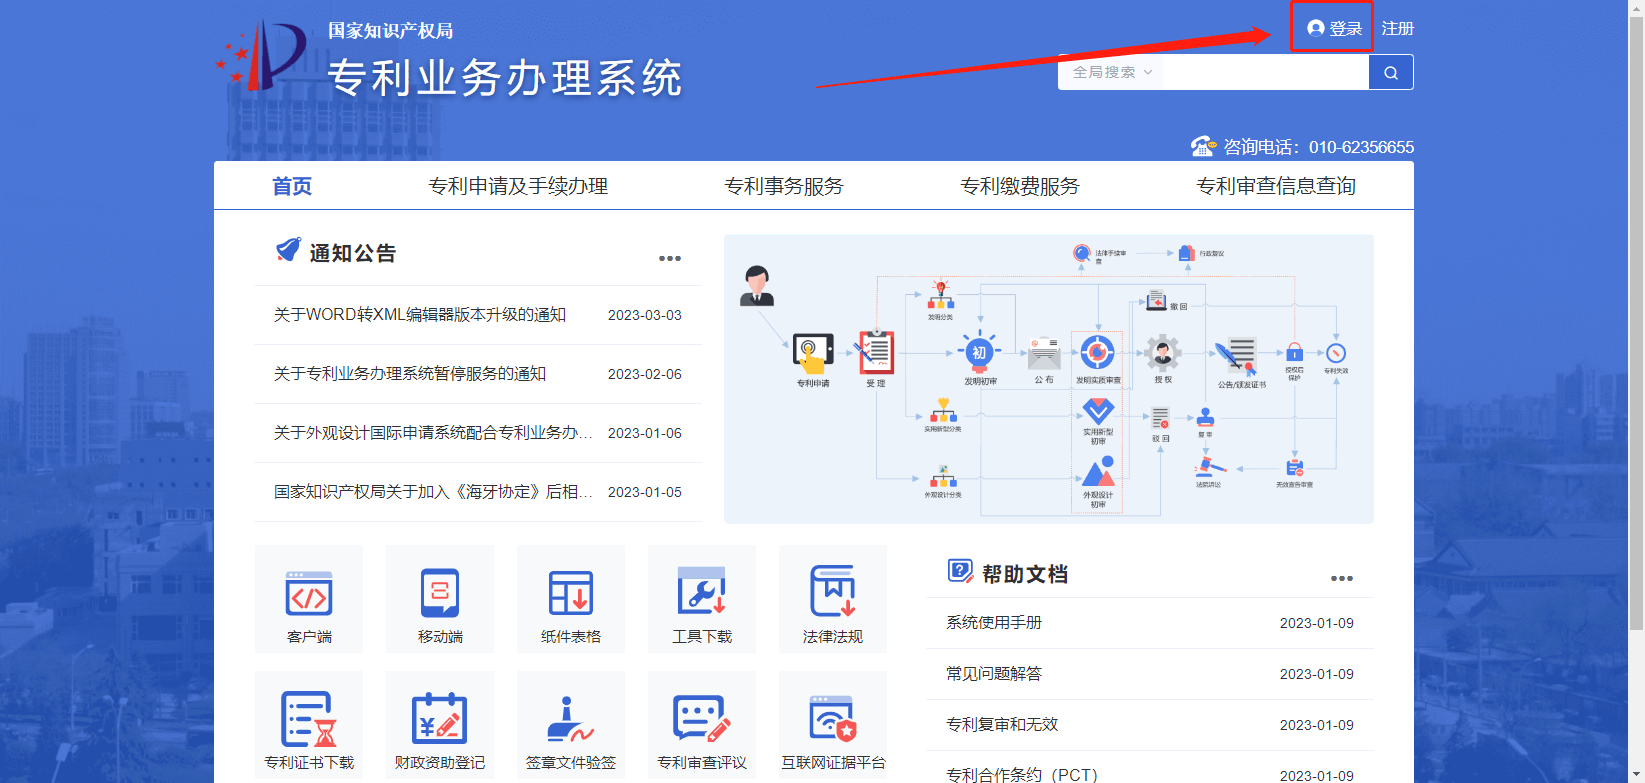Open the 常见问题解答 help document
This screenshot has height=783, width=1645.
tap(994, 673)
